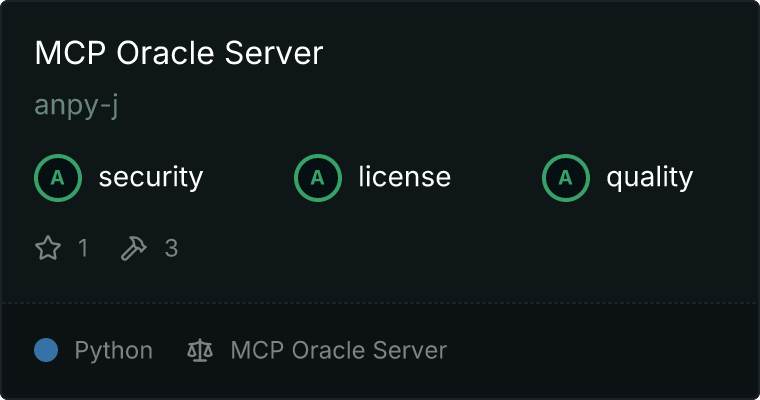
Task: Star the server with the star icon
Action: pos(48,248)
